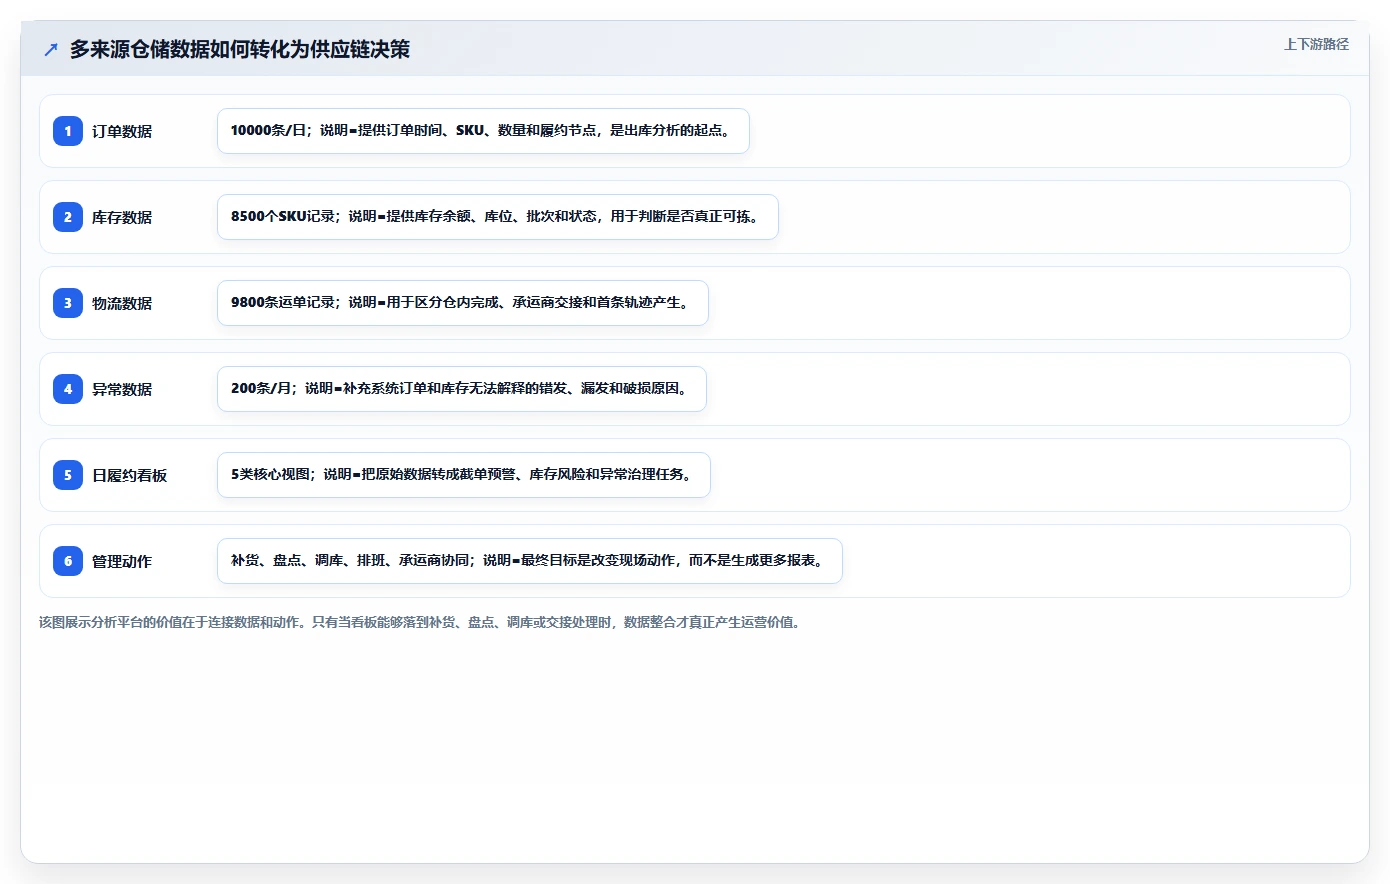
Task: Click the step number 3 badge
Action: pyautogui.click(x=68, y=303)
